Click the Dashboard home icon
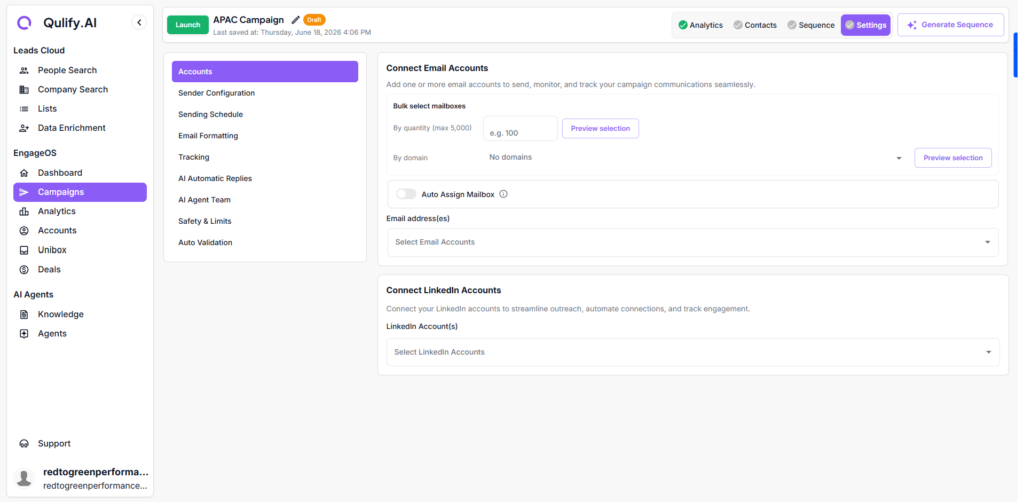This screenshot has width=1024, height=502. 24,173
